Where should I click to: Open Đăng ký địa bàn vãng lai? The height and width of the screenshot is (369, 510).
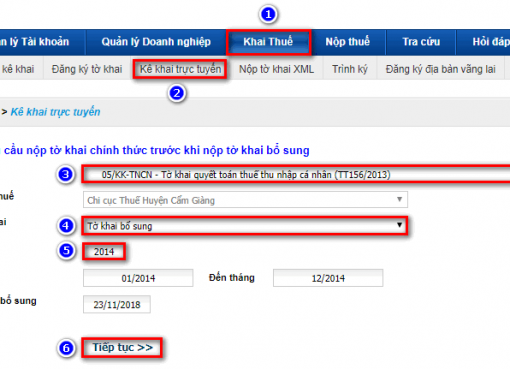coord(440,69)
